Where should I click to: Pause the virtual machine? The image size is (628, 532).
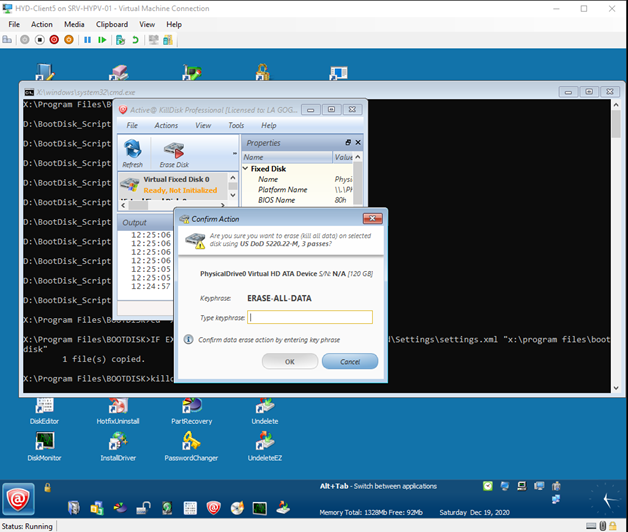tap(87, 40)
